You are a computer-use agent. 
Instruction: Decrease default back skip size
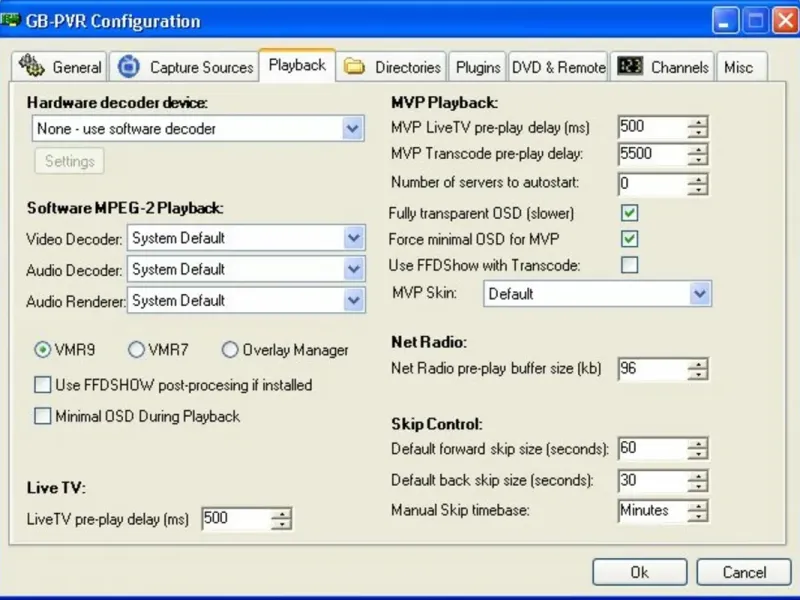pos(697,486)
